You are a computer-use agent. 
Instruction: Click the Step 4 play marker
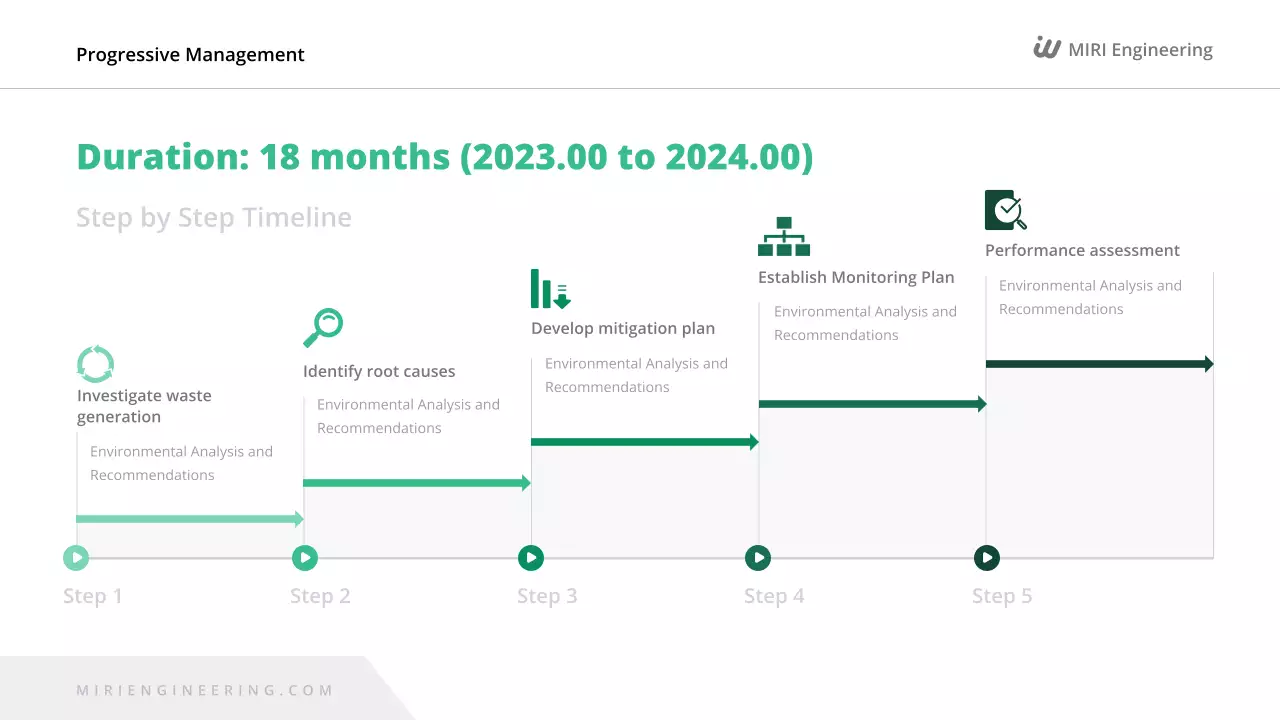(x=758, y=558)
